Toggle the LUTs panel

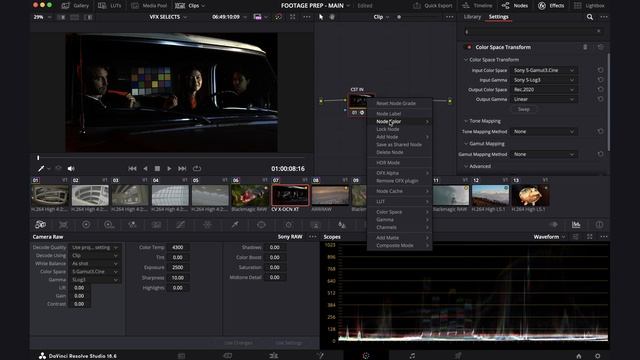click(109, 6)
